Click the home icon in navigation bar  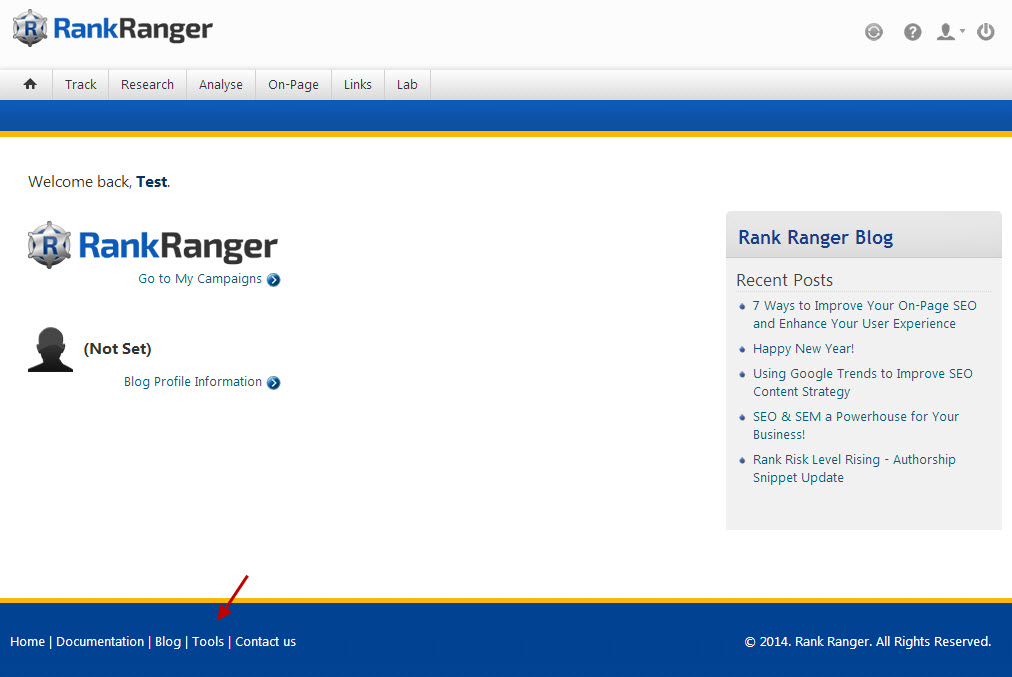pos(30,84)
